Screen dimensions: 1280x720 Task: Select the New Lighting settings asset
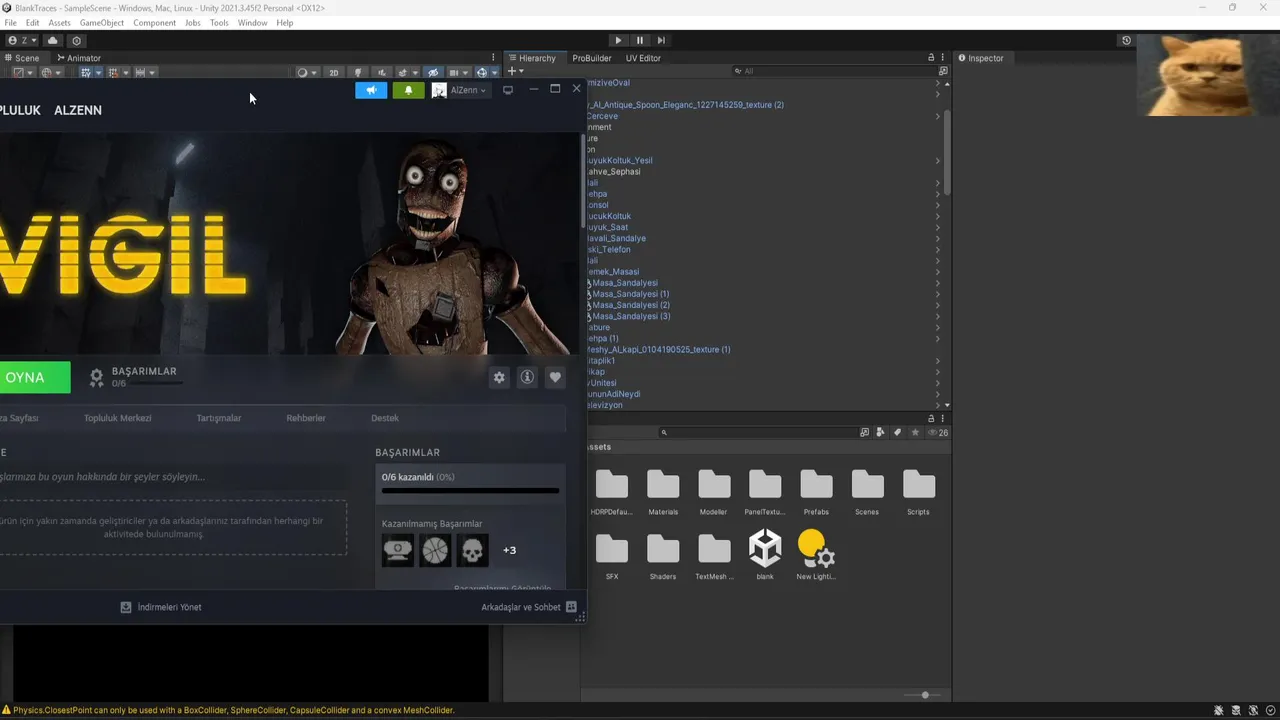coord(816,555)
